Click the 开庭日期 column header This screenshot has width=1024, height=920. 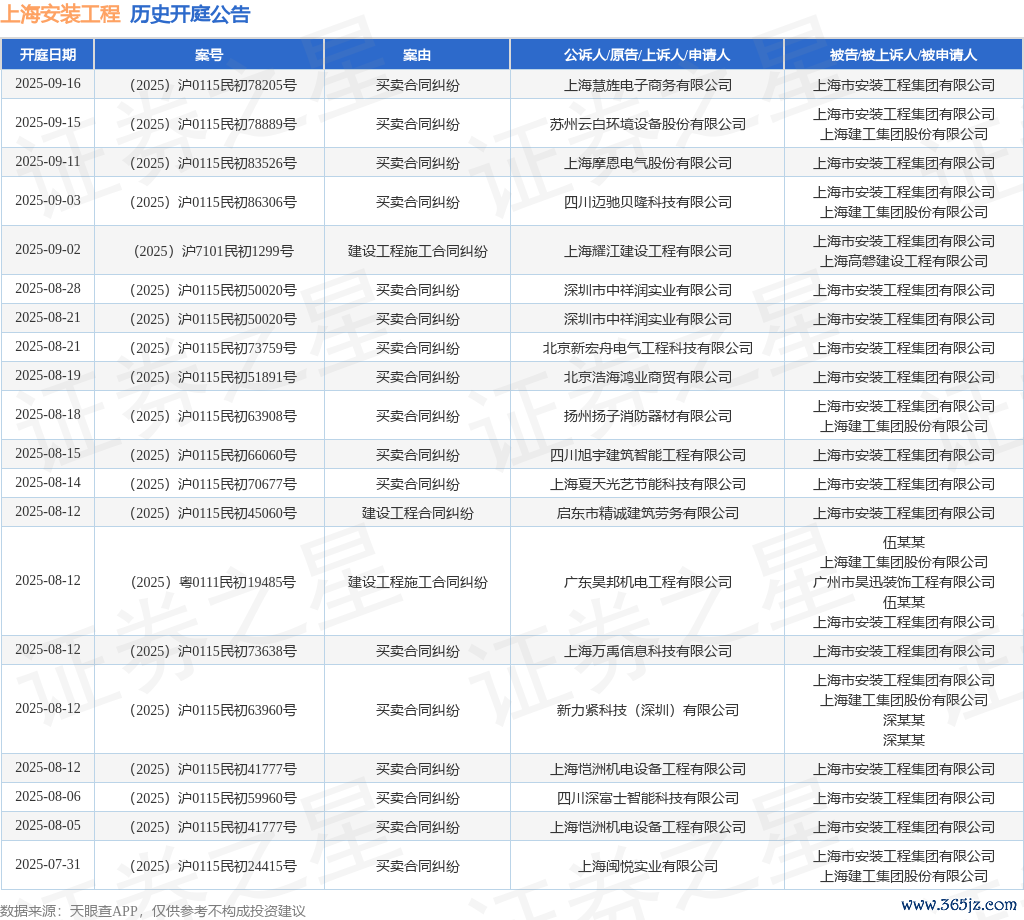click(x=47, y=55)
